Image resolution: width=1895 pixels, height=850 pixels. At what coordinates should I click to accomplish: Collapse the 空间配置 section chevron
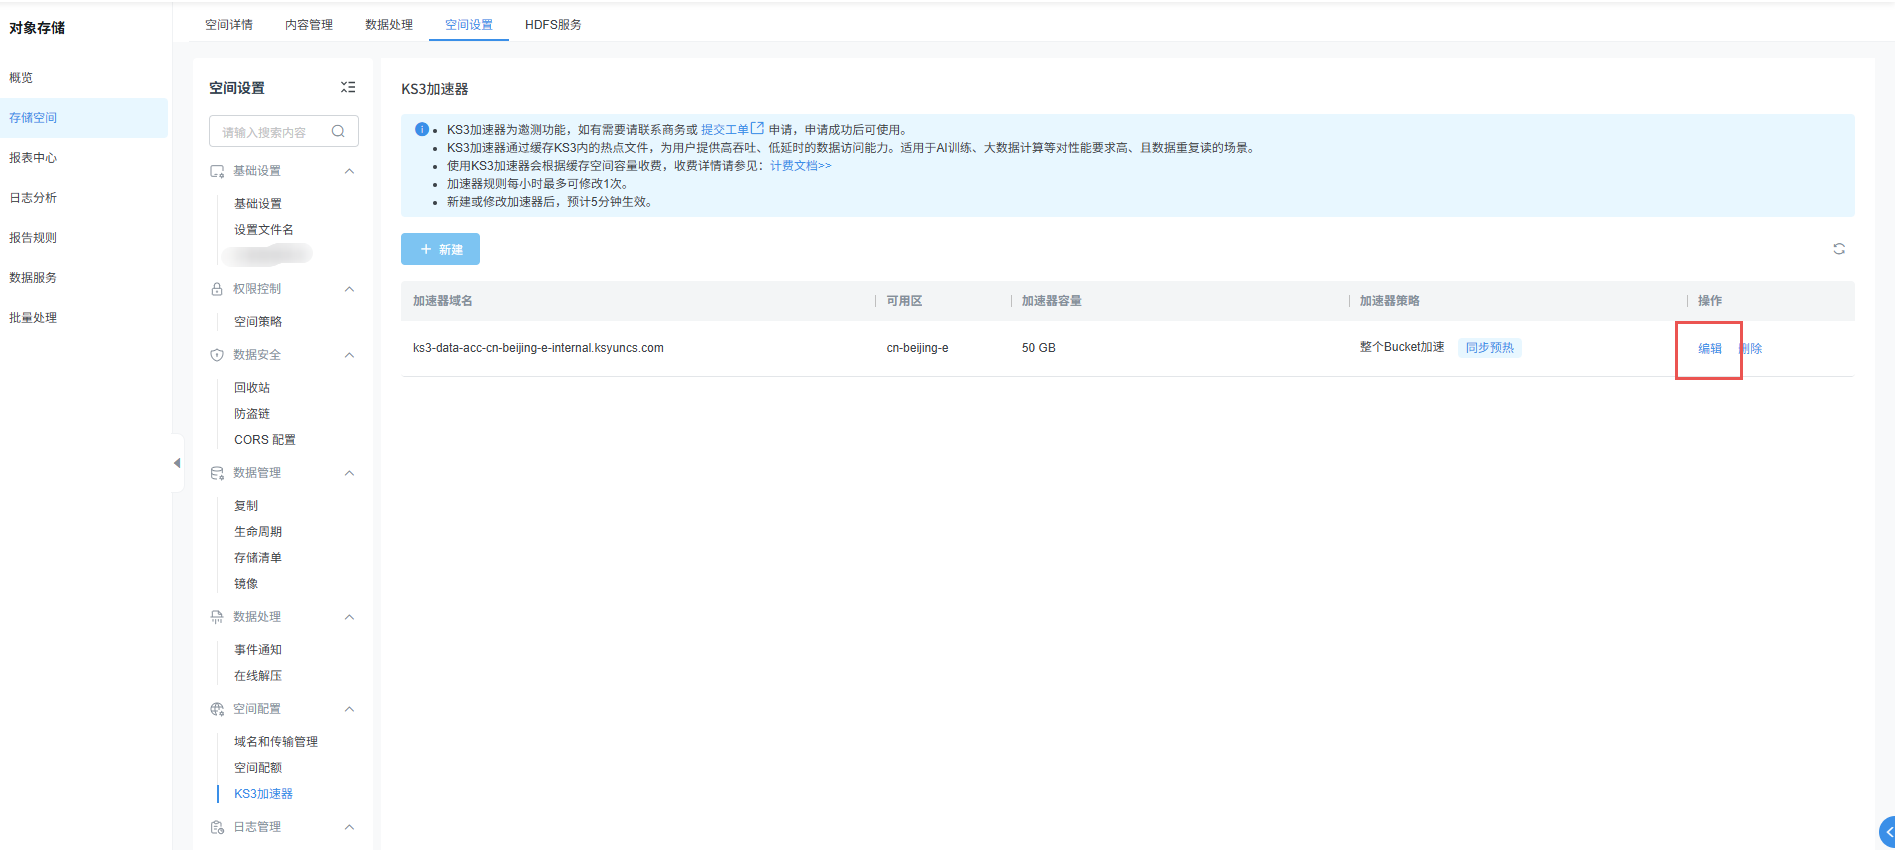[349, 709]
